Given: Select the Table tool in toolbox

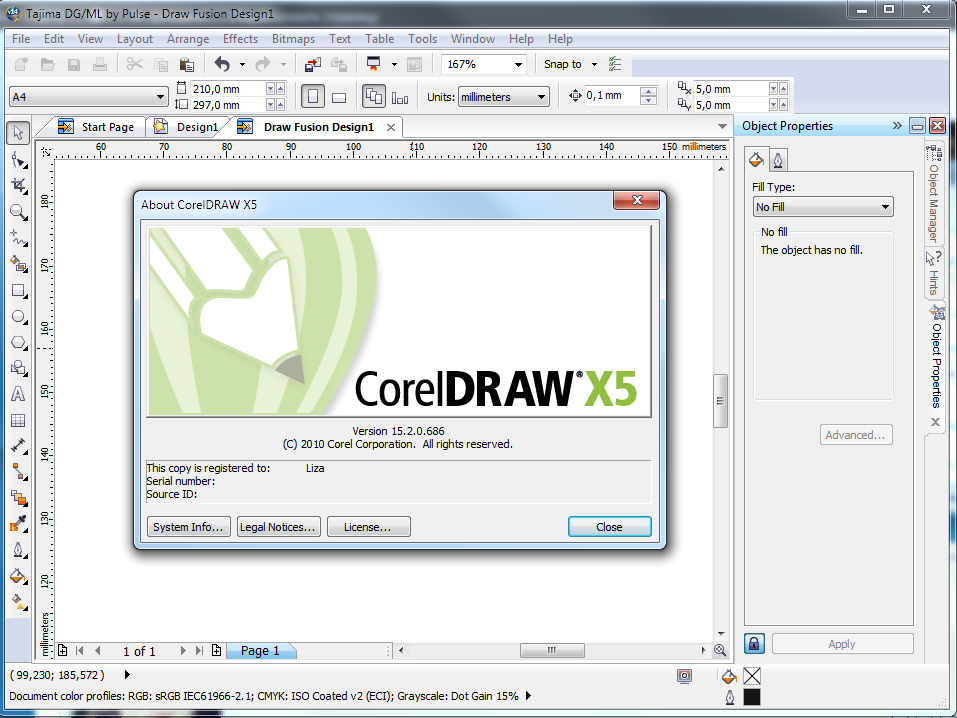Looking at the screenshot, I should pyautogui.click(x=18, y=421).
